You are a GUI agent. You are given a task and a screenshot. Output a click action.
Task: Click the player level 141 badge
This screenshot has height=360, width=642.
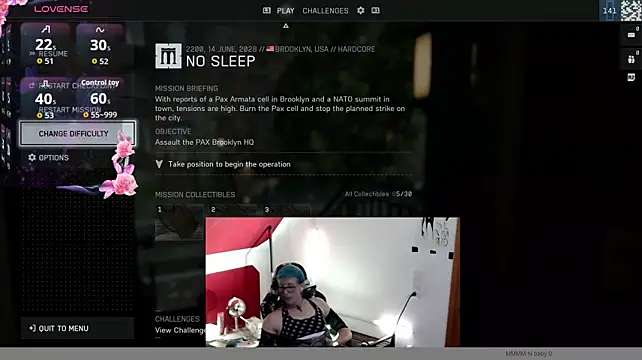(x=609, y=11)
